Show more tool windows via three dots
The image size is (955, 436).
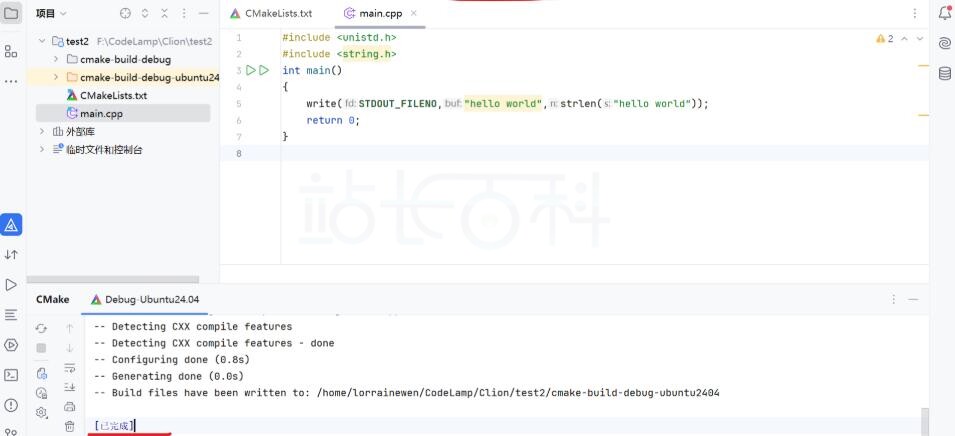pyautogui.click(x=11, y=81)
